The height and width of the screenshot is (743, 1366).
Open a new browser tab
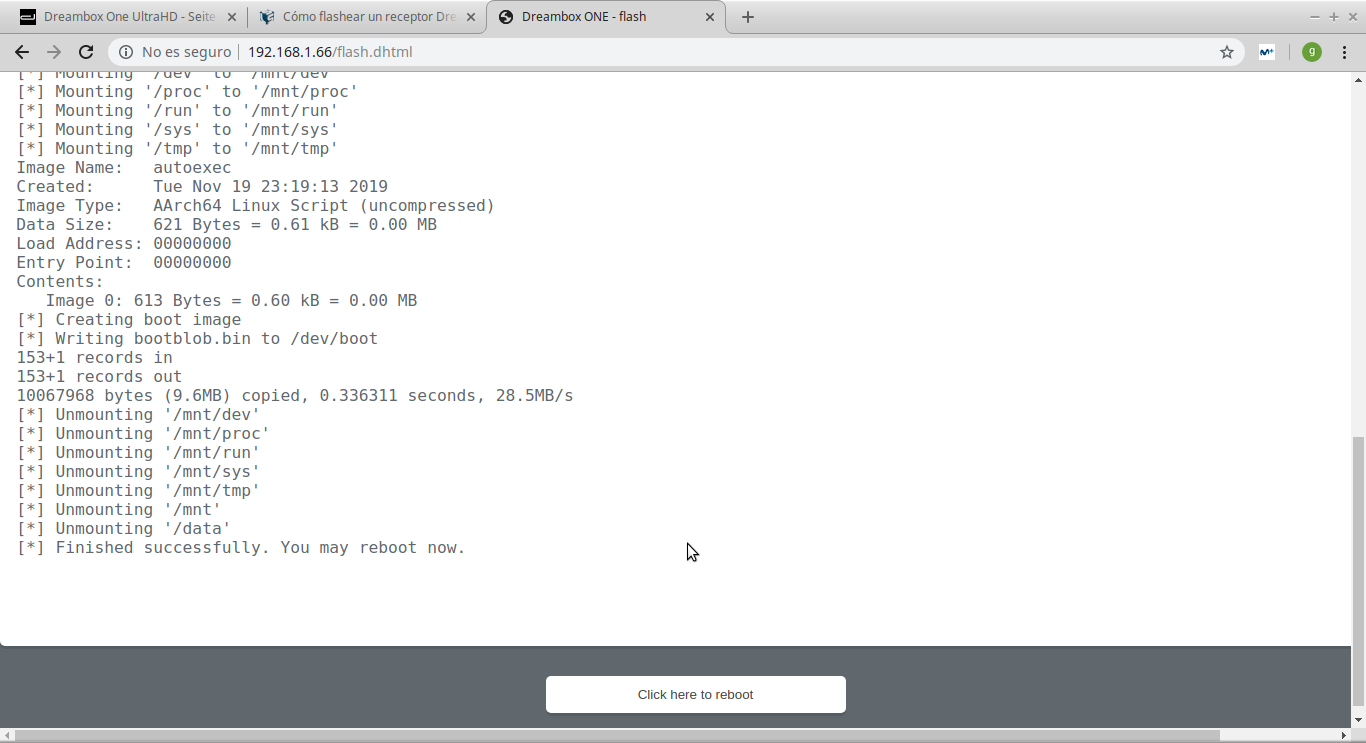click(748, 17)
